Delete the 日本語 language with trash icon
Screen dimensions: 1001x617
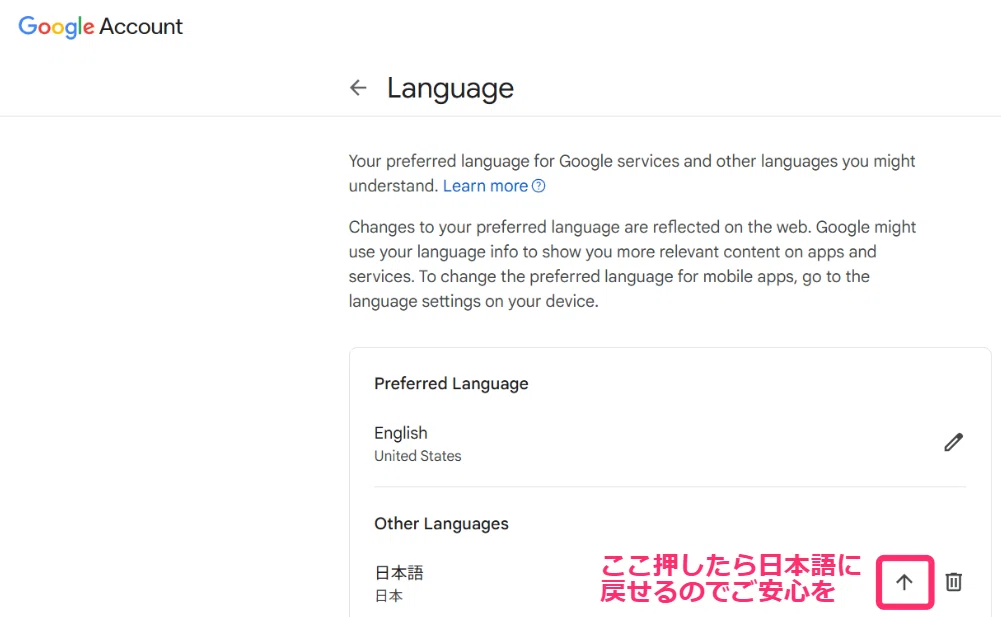(954, 582)
